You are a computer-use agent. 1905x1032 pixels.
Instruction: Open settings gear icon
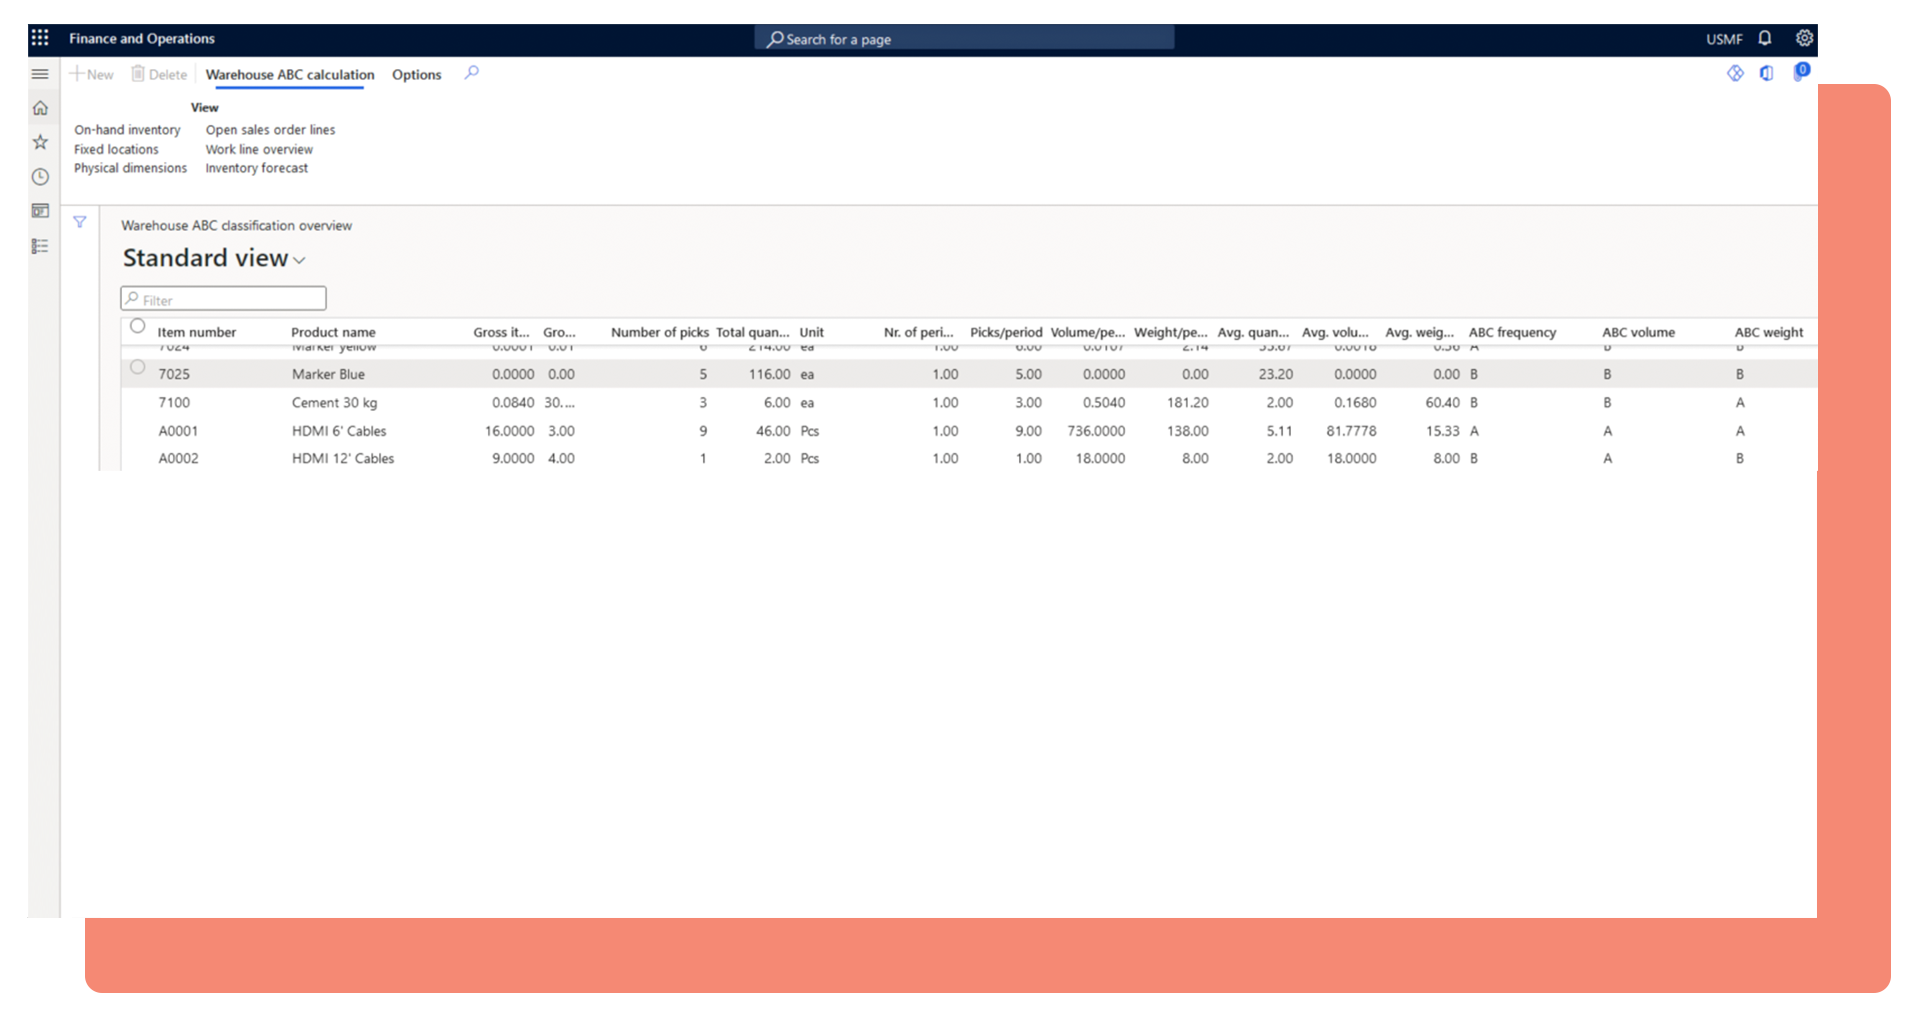click(x=1804, y=38)
